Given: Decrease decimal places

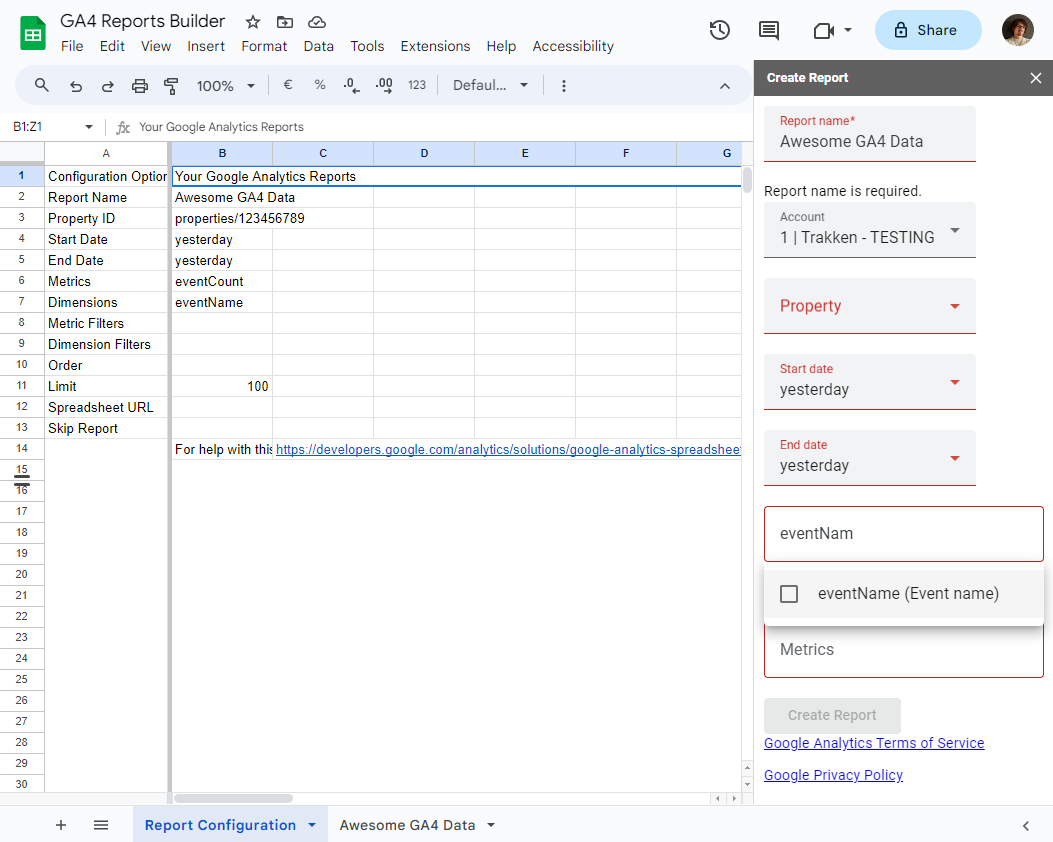Looking at the screenshot, I should [351, 86].
